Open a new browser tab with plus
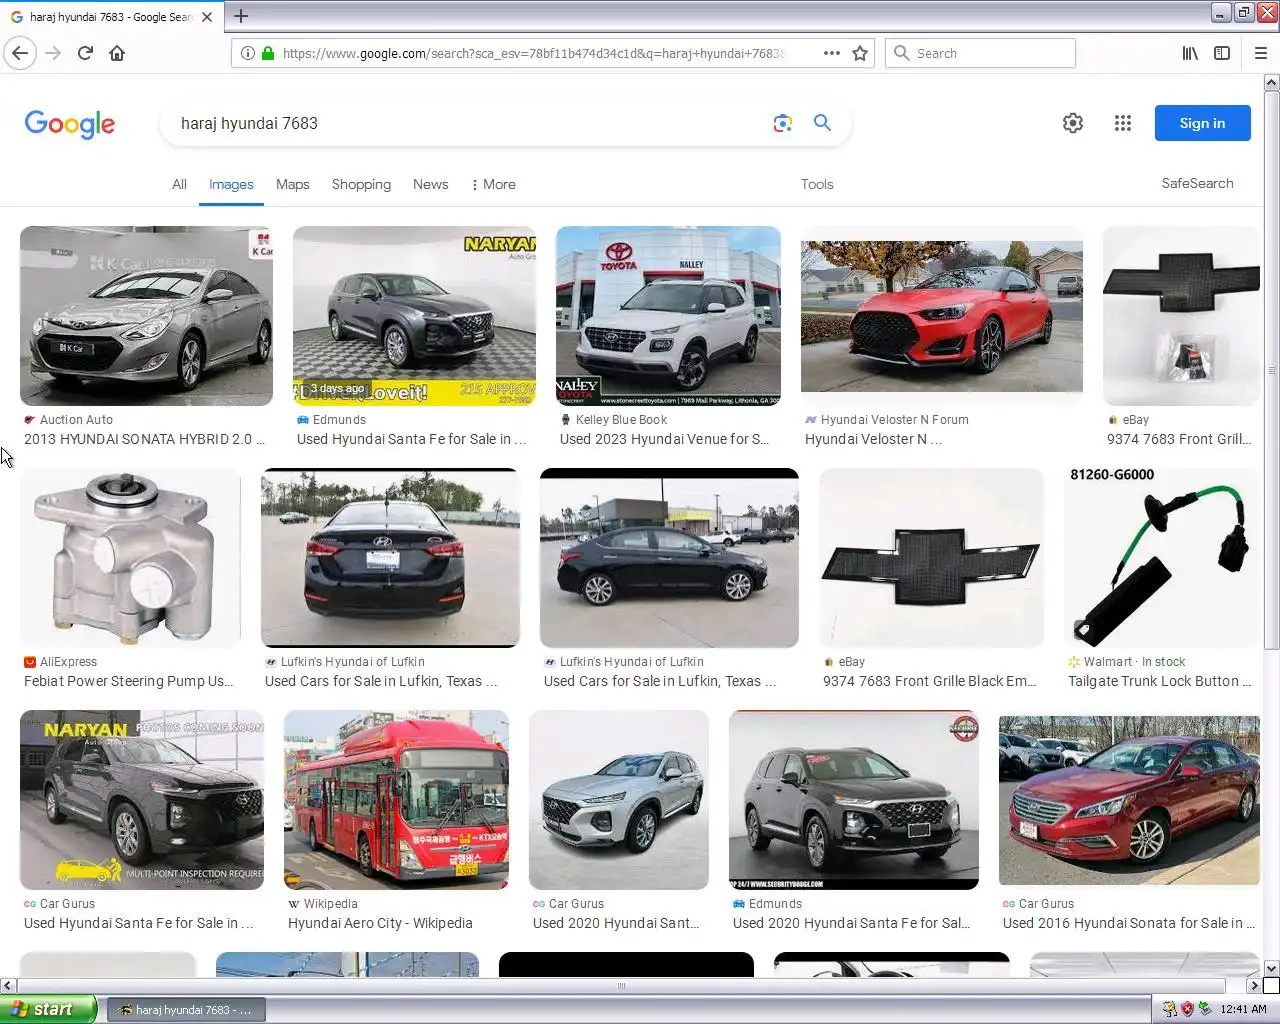Viewport: 1280px width, 1024px height. tap(241, 16)
